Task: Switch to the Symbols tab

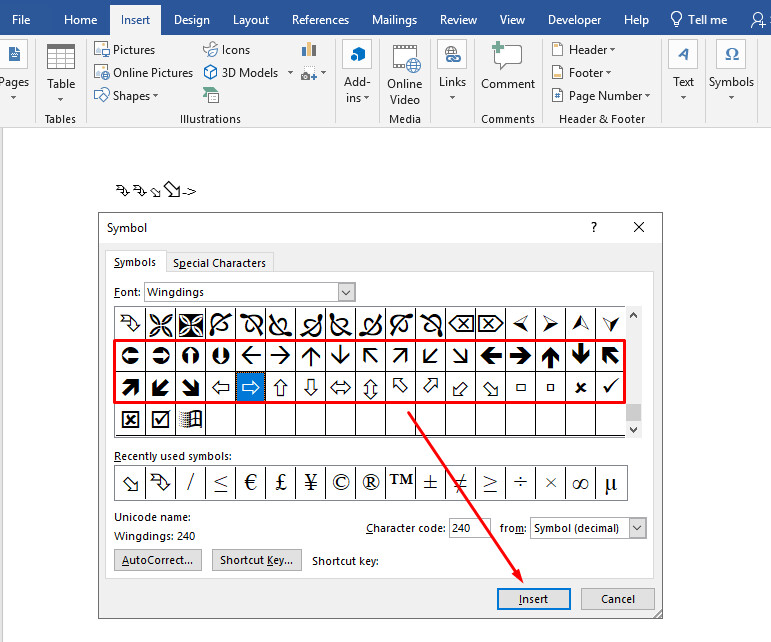Action: pyautogui.click(x=135, y=262)
